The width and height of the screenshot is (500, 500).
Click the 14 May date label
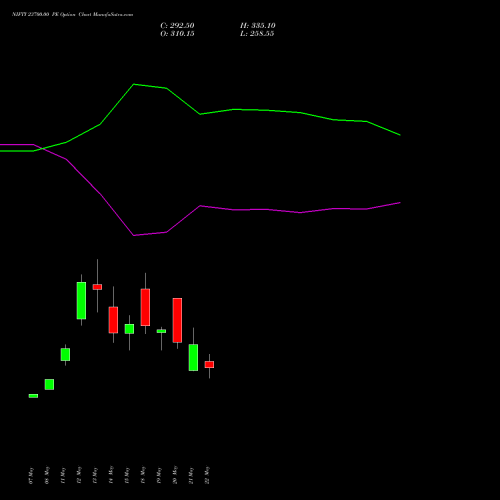(111, 475)
